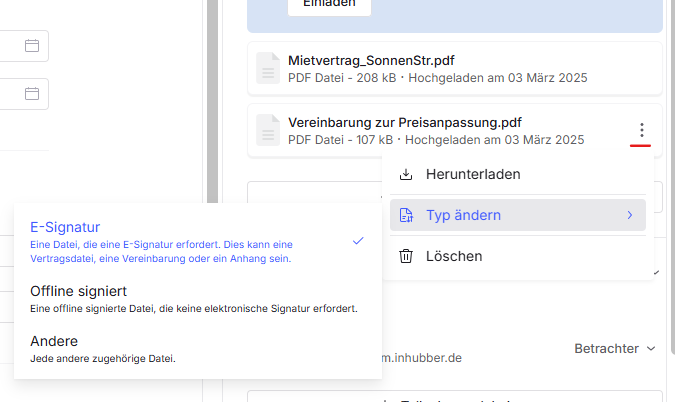Click the download icon beside Herunterladen
The width and height of the screenshot is (675, 402).
[x=406, y=174]
